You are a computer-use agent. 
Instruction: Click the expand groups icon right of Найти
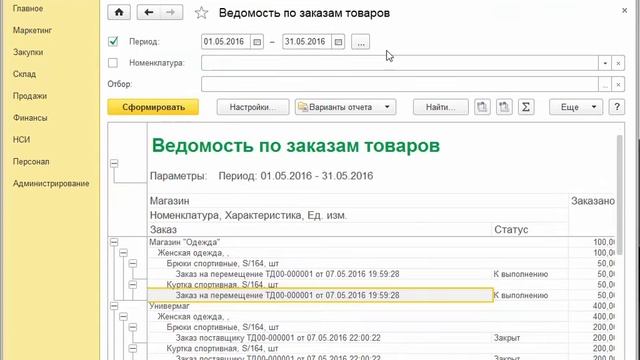(482, 107)
